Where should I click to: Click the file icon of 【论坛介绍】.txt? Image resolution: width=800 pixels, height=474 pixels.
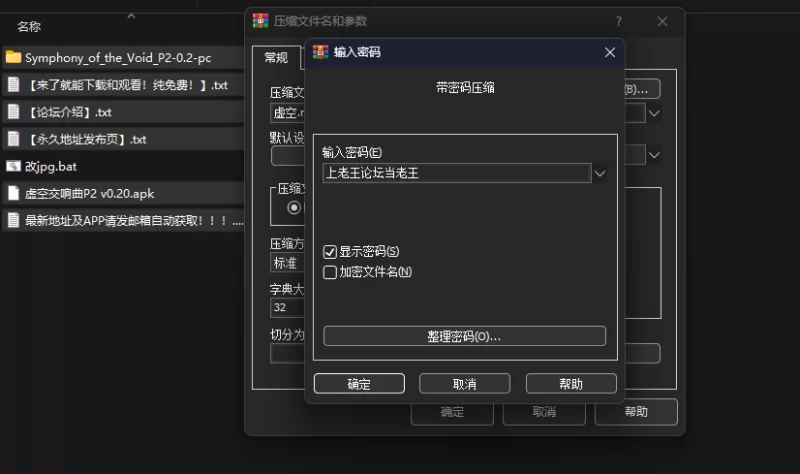coord(14,112)
